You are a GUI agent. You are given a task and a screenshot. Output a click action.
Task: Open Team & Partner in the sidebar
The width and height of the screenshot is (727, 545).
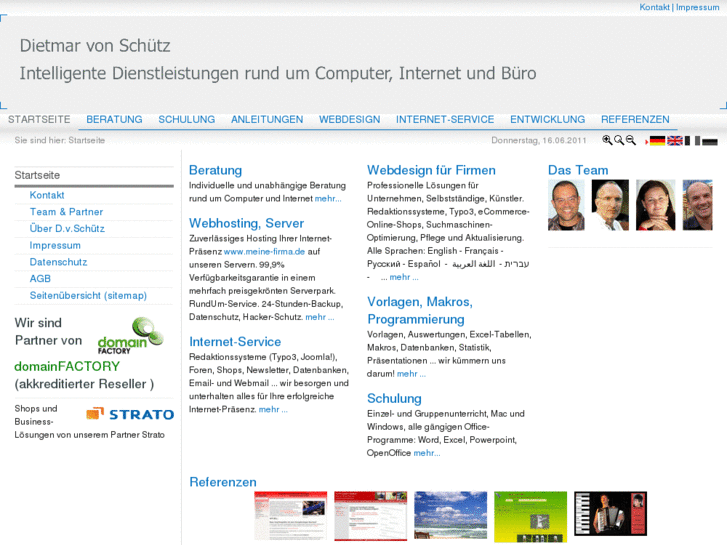point(66,212)
